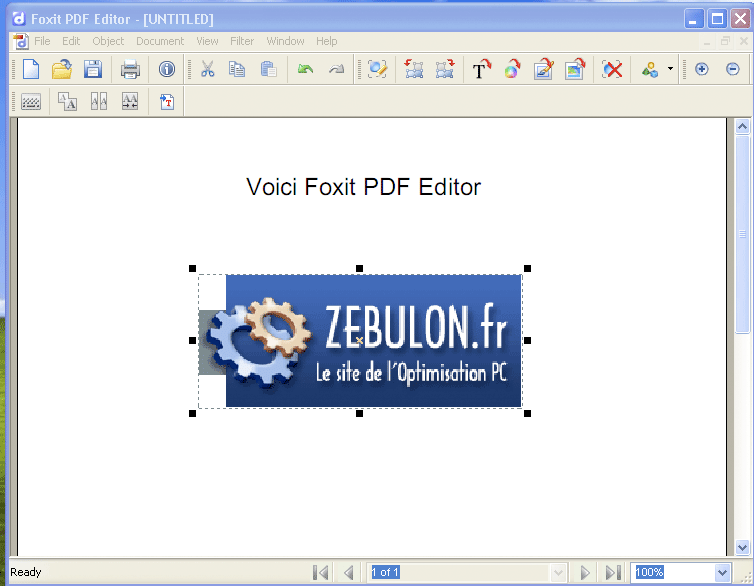
Task: Open the File menu
Action: pyautogui.click(x=42, y=41)
